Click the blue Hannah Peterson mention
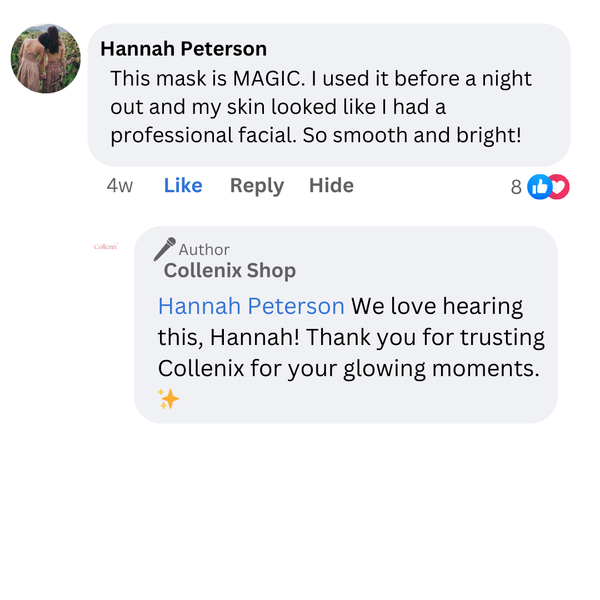Viewport: 600px width, 600px height. coord(251,306)
